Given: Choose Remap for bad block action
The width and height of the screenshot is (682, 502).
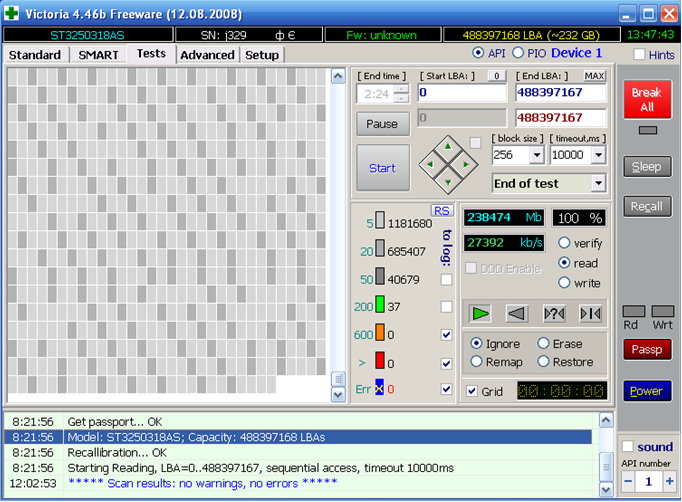Looking at the screenshot, I should coord(476,361).
